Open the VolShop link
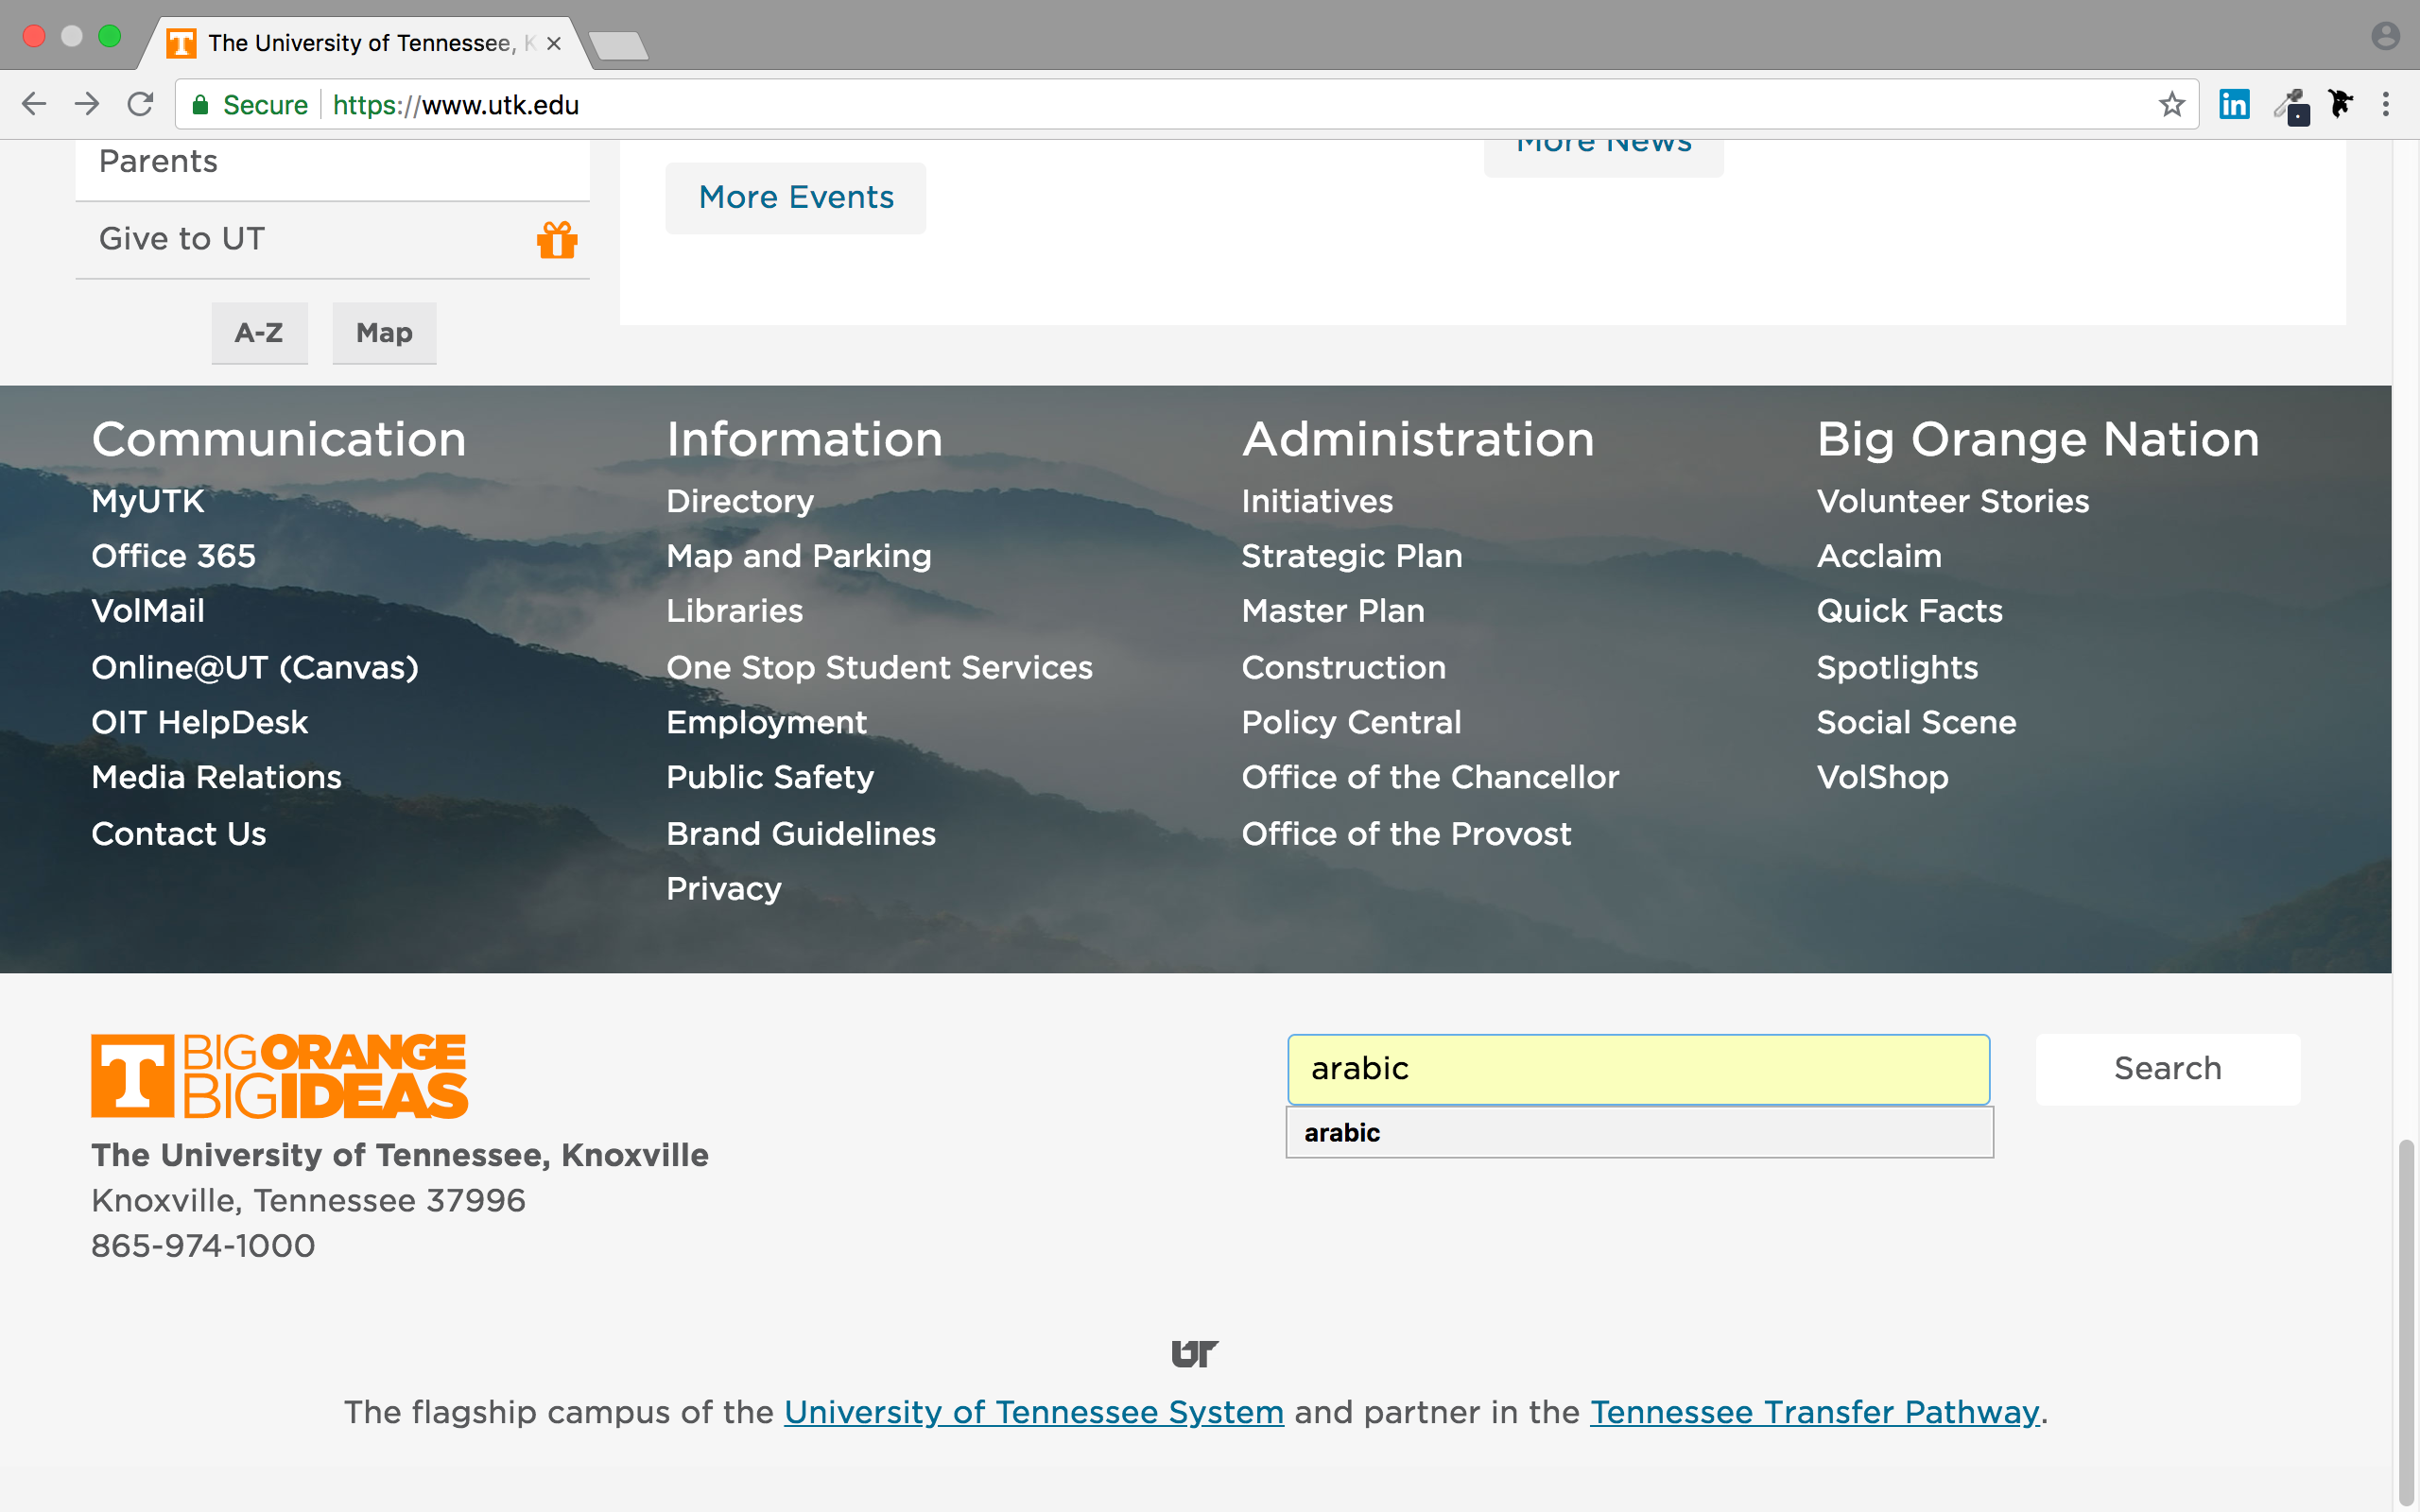 [1883, 777]
